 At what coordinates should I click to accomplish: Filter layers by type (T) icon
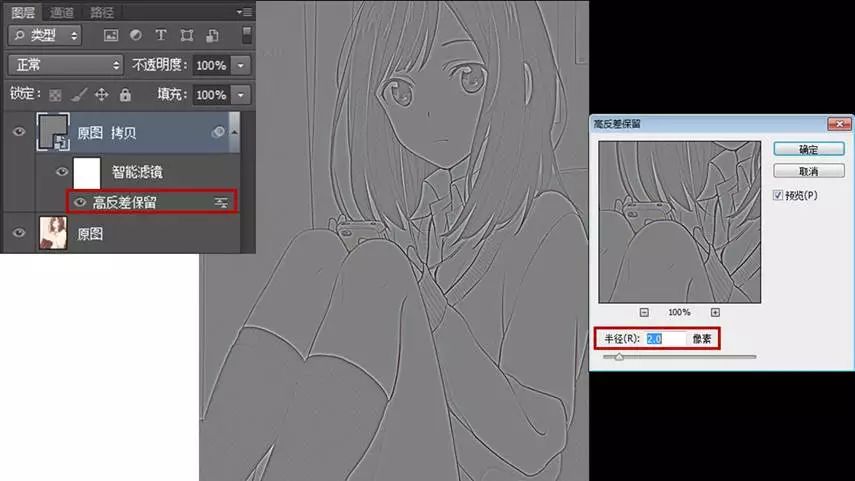coord(160,36)
